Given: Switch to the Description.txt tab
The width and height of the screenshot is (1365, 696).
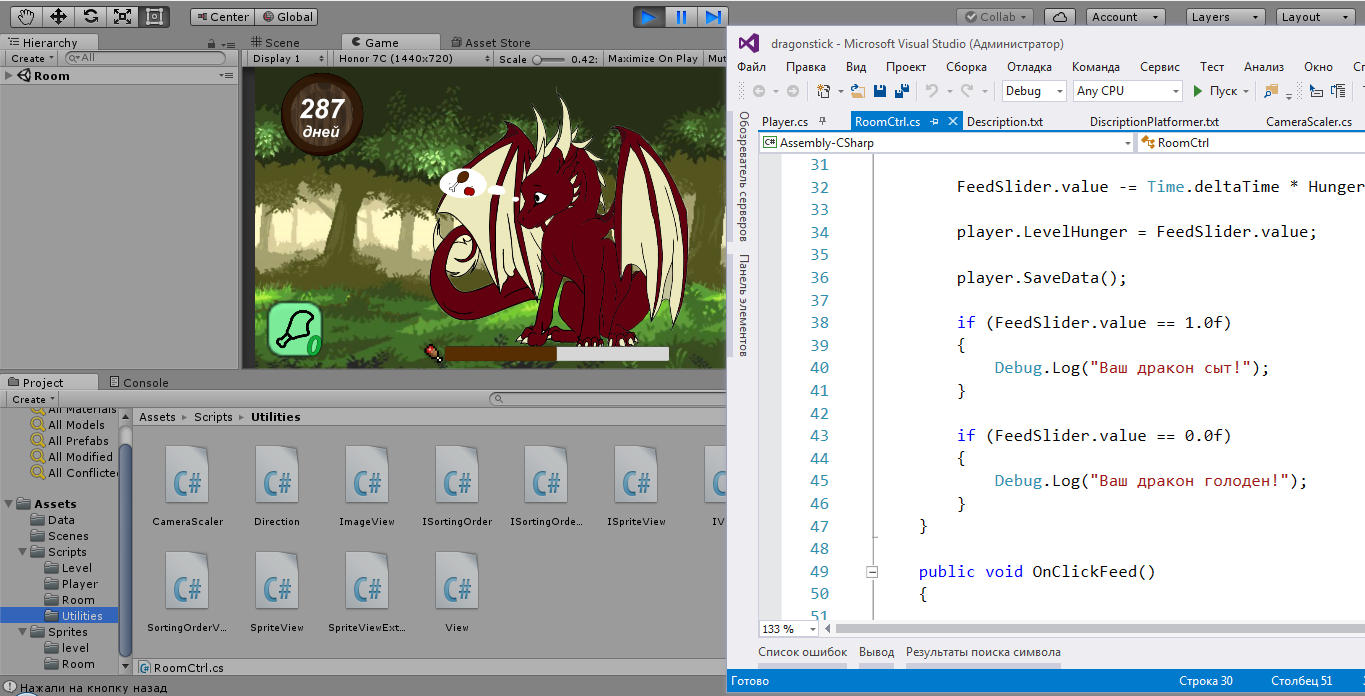Looking at the screenshot, I should (x=1004, y=122).
